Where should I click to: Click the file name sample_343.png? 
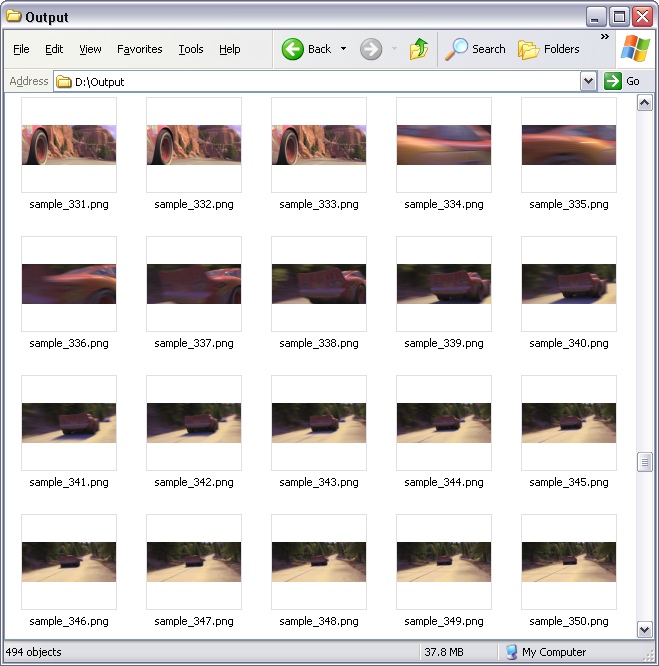click(319, 483)
